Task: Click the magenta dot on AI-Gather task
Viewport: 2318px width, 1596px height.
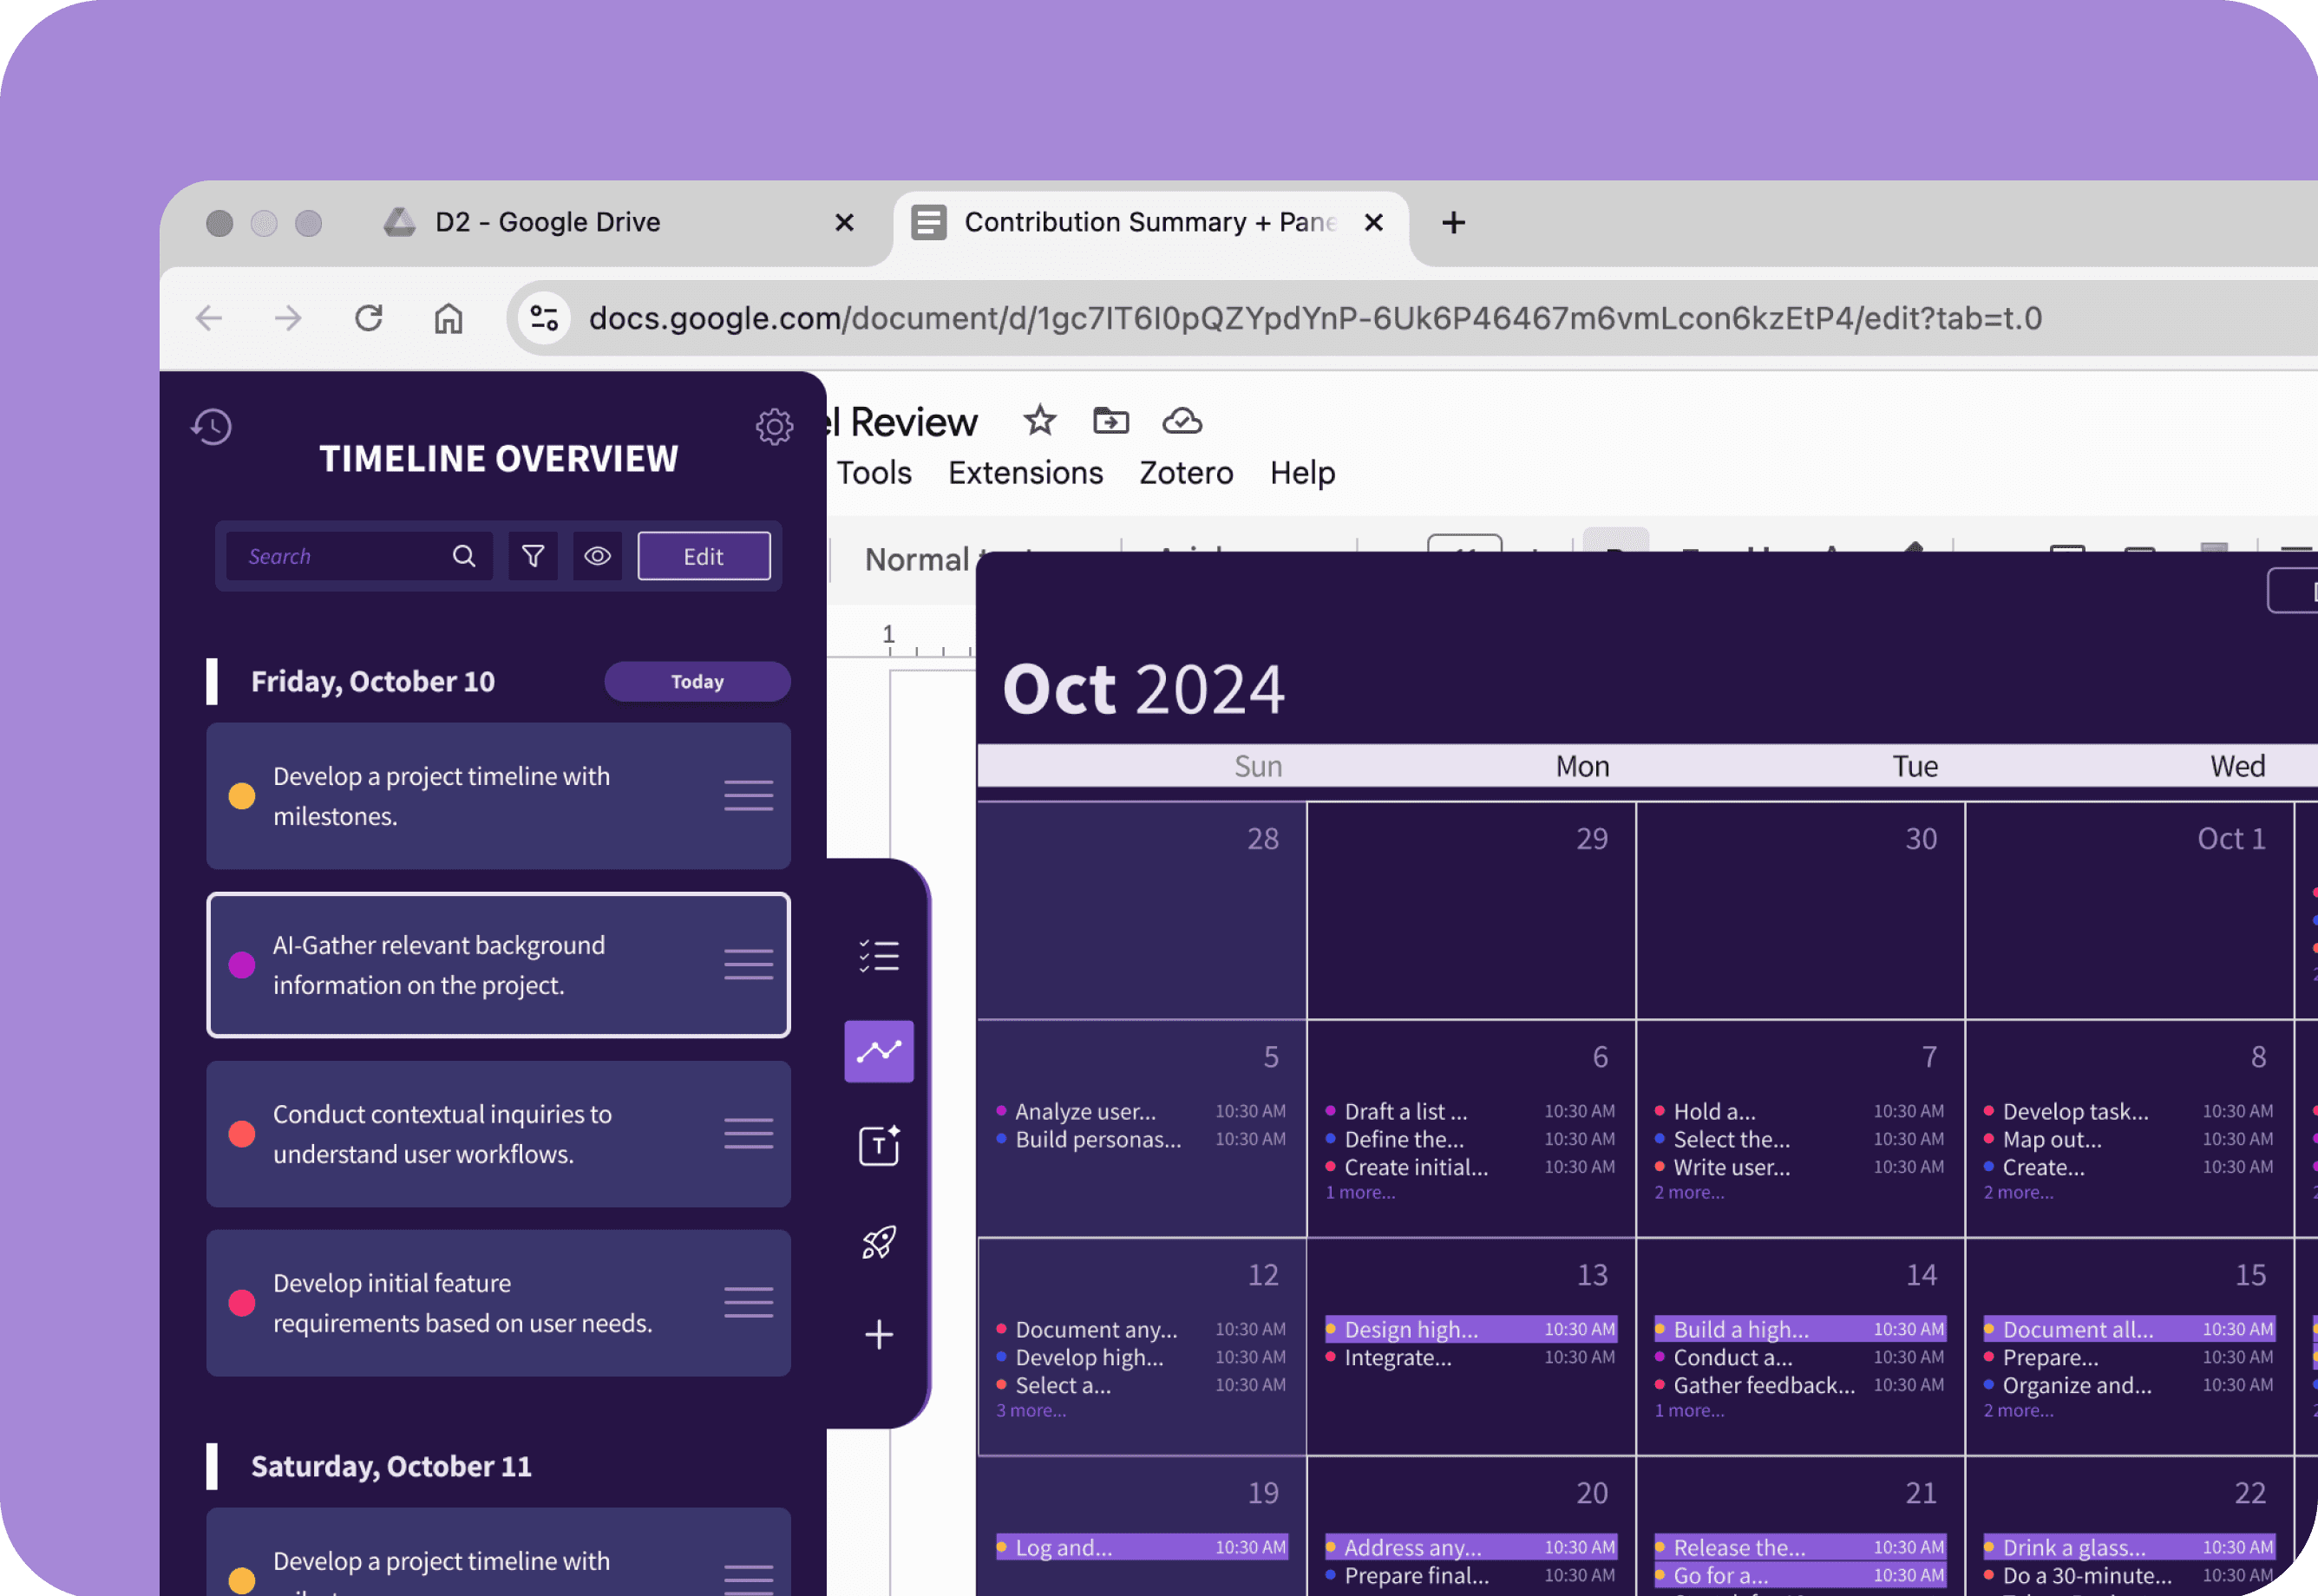Action: [241, 965]
